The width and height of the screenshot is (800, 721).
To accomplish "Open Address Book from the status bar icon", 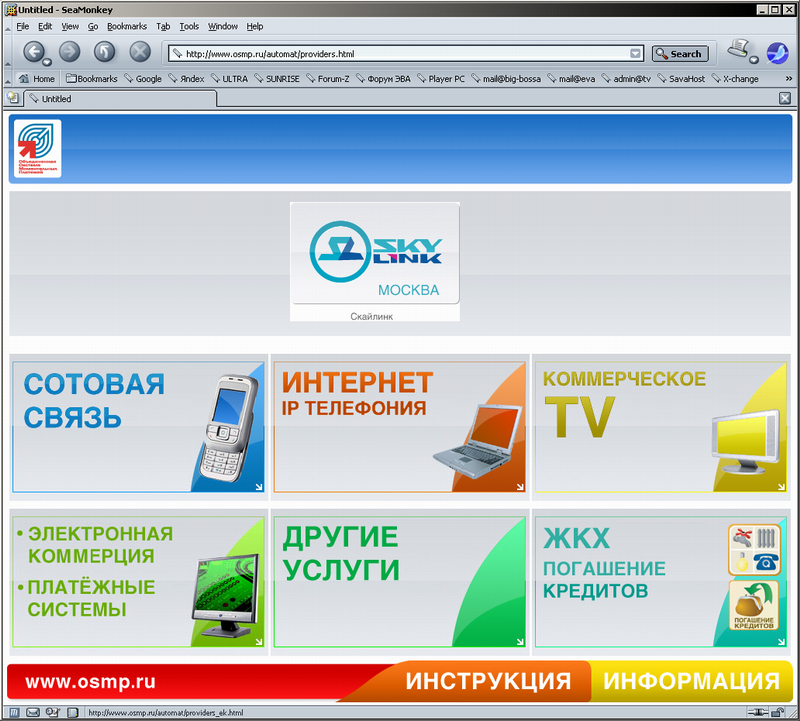I will pyautogui.click(x=73, y=712).
